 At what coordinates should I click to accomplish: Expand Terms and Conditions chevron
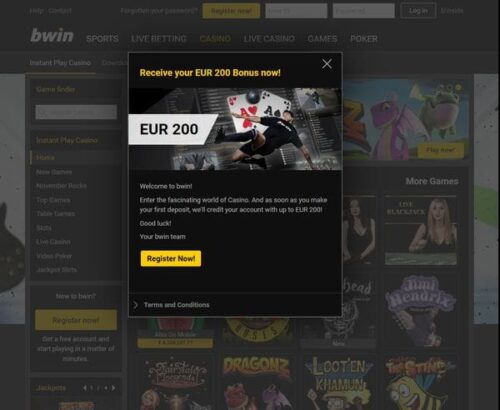pyautogui.click(x=135, y=305)
